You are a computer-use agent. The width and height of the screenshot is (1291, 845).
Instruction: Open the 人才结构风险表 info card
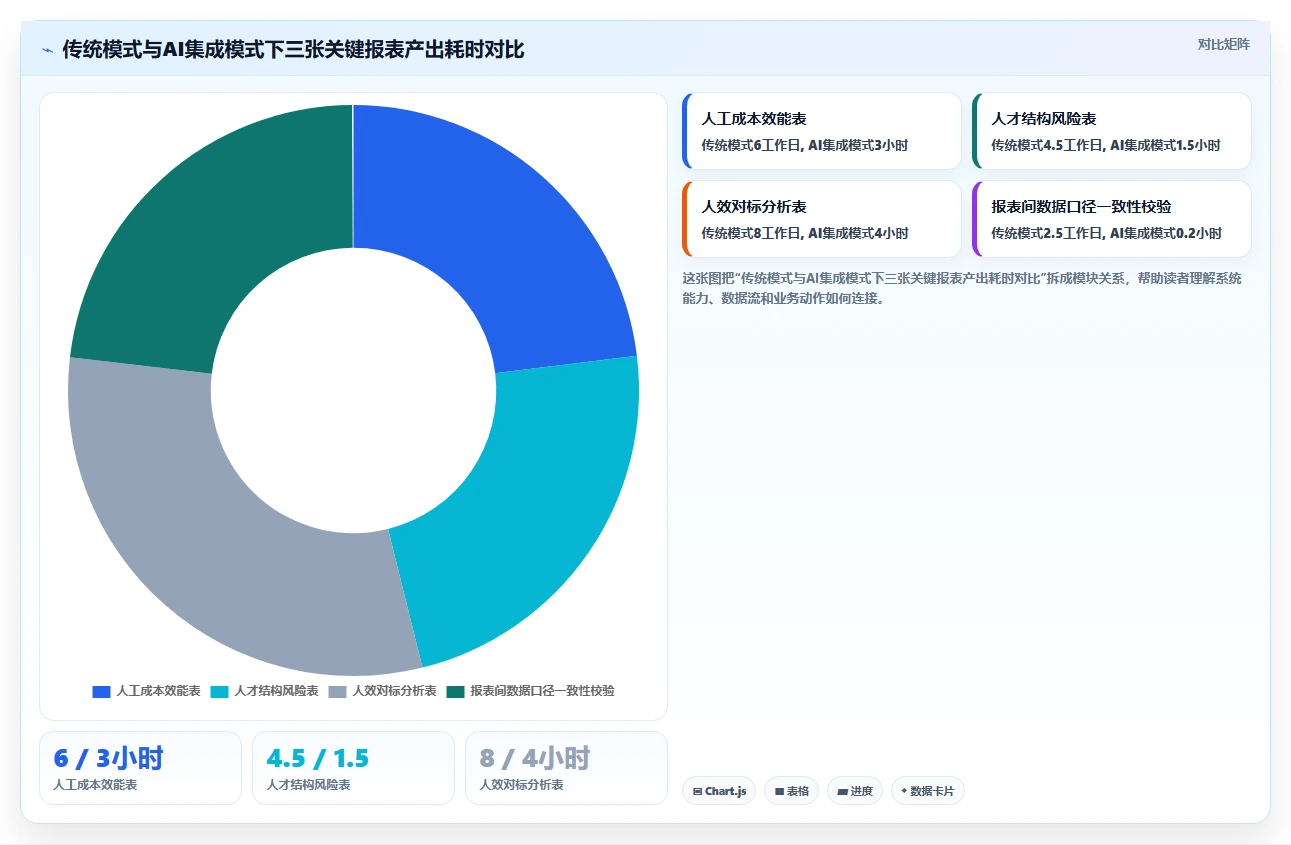coord(1111,131)
